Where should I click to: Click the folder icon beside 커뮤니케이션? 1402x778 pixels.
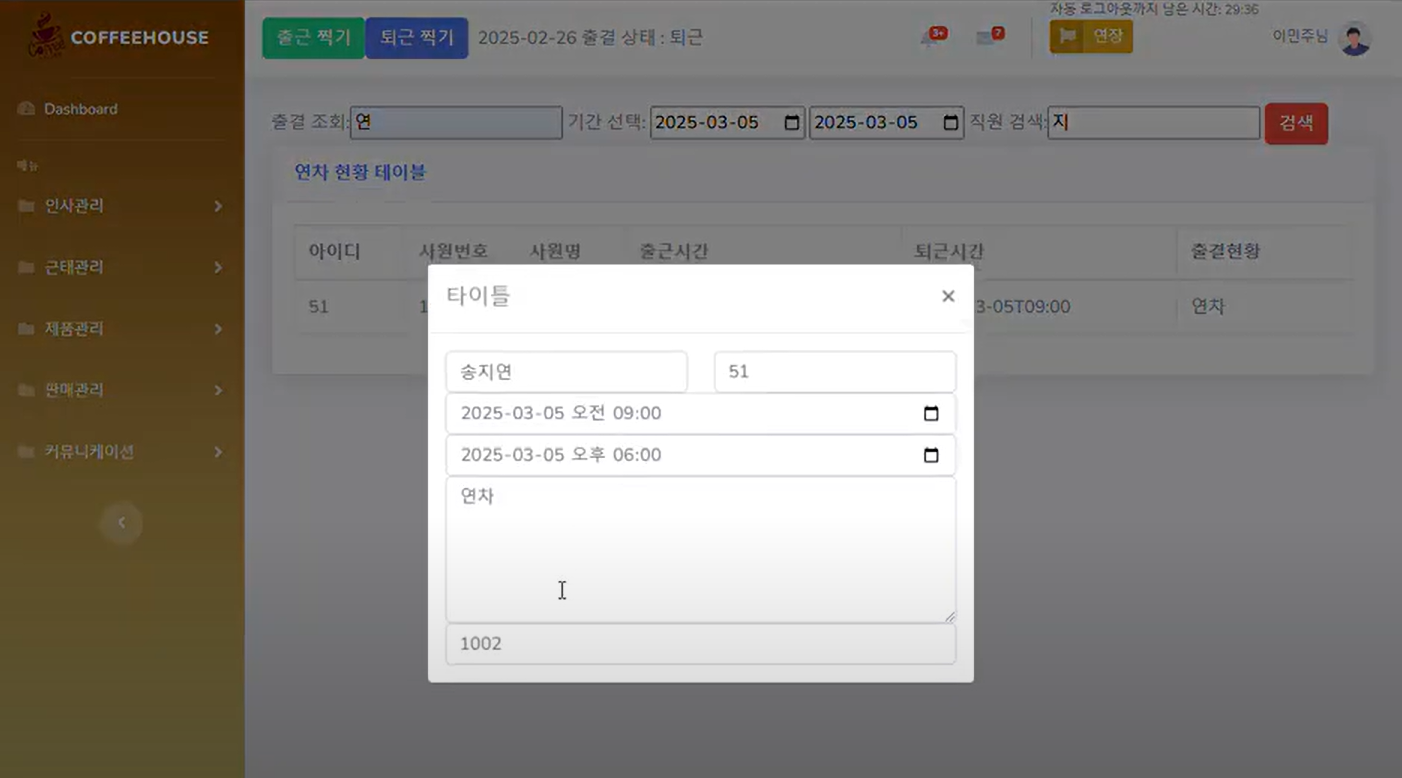click(x=25, y=451)
